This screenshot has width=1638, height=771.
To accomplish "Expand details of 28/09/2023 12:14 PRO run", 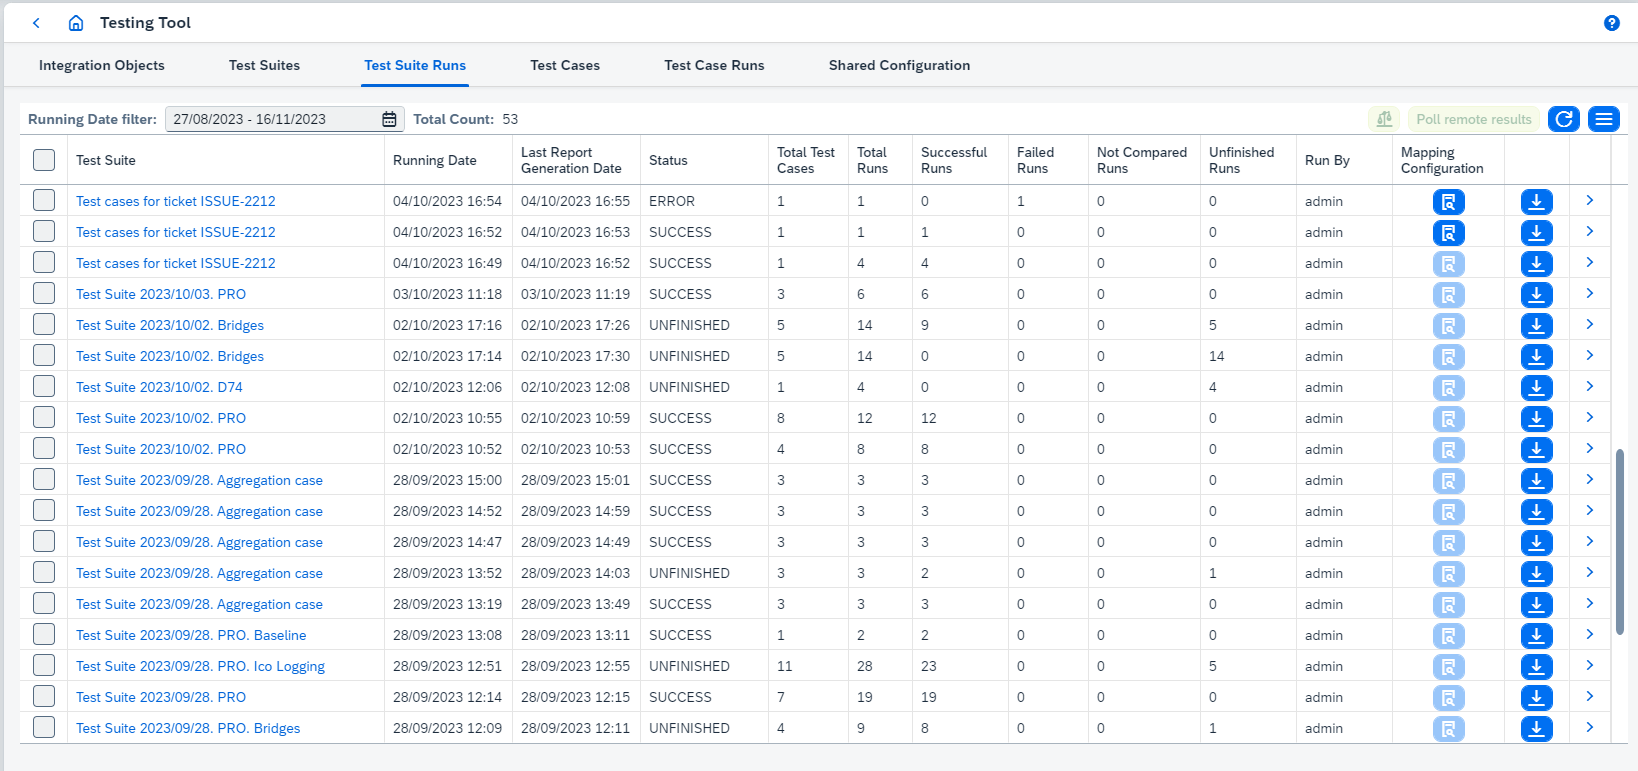I will tap(1590, 697).
